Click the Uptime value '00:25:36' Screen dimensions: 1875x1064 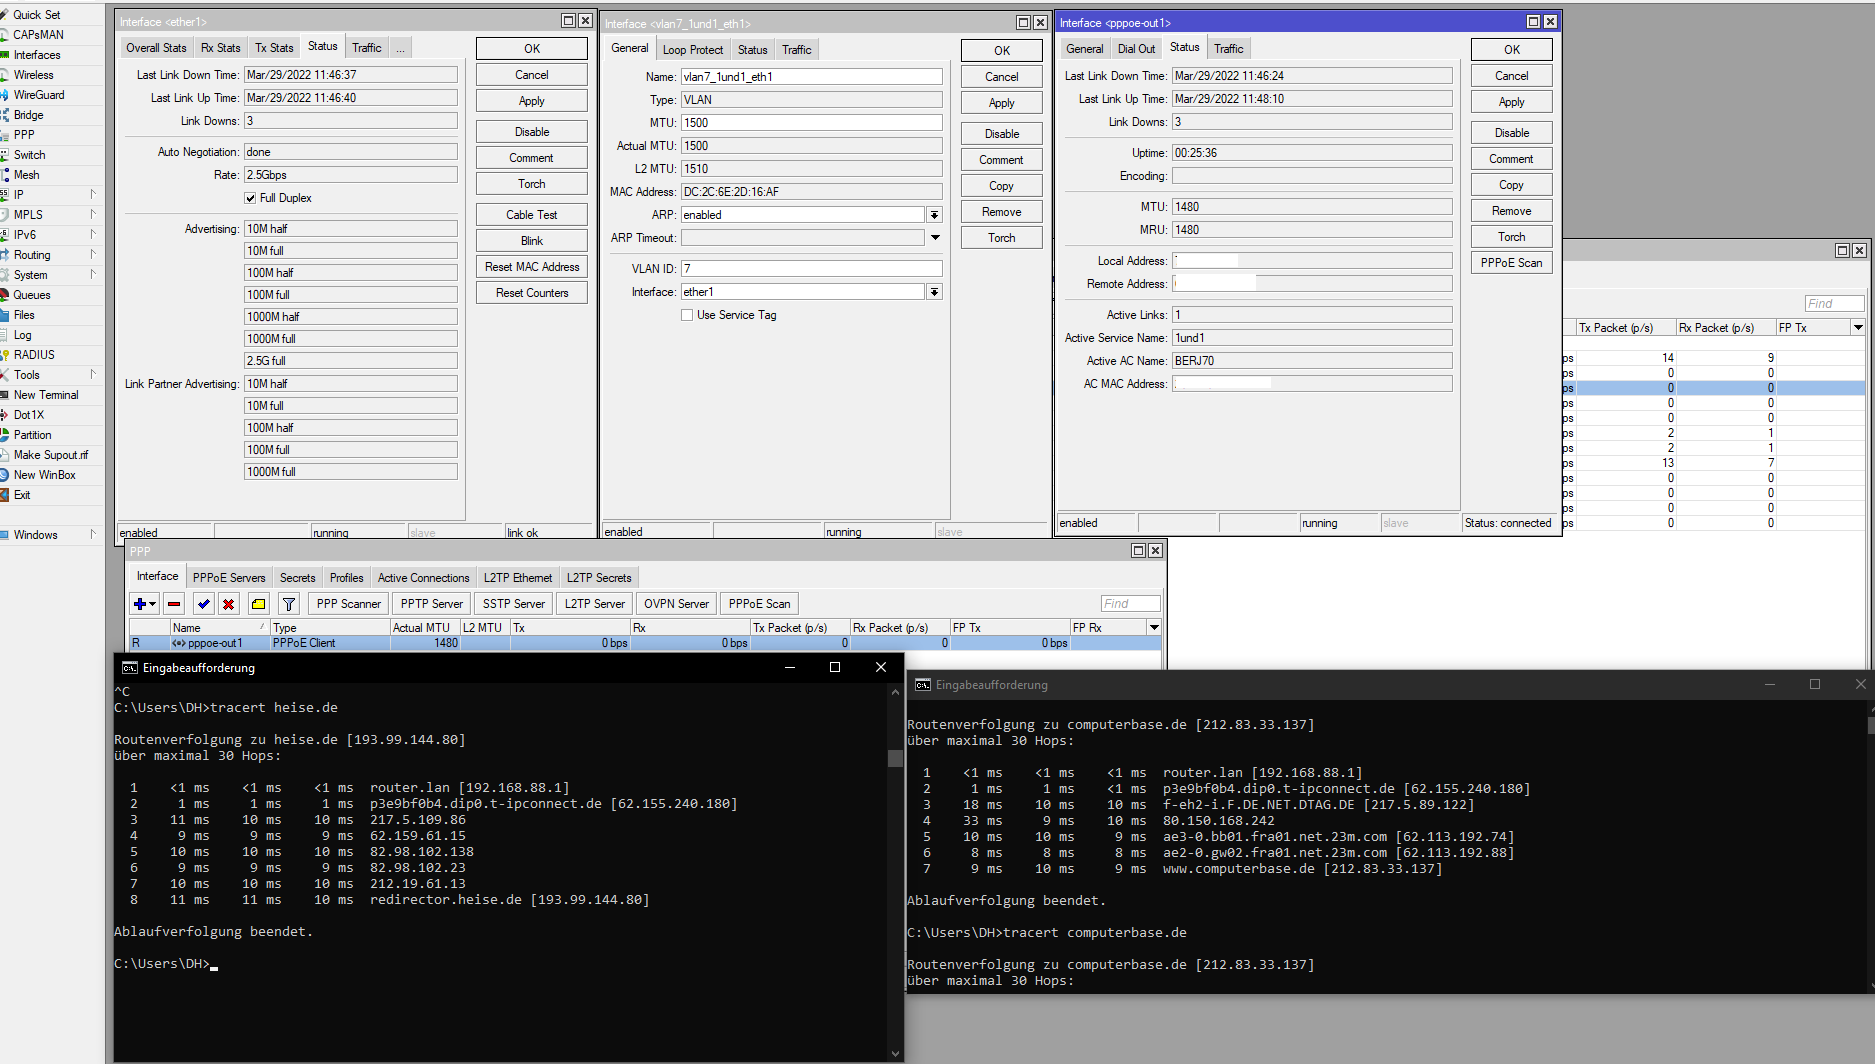[x=1312, y=153]
